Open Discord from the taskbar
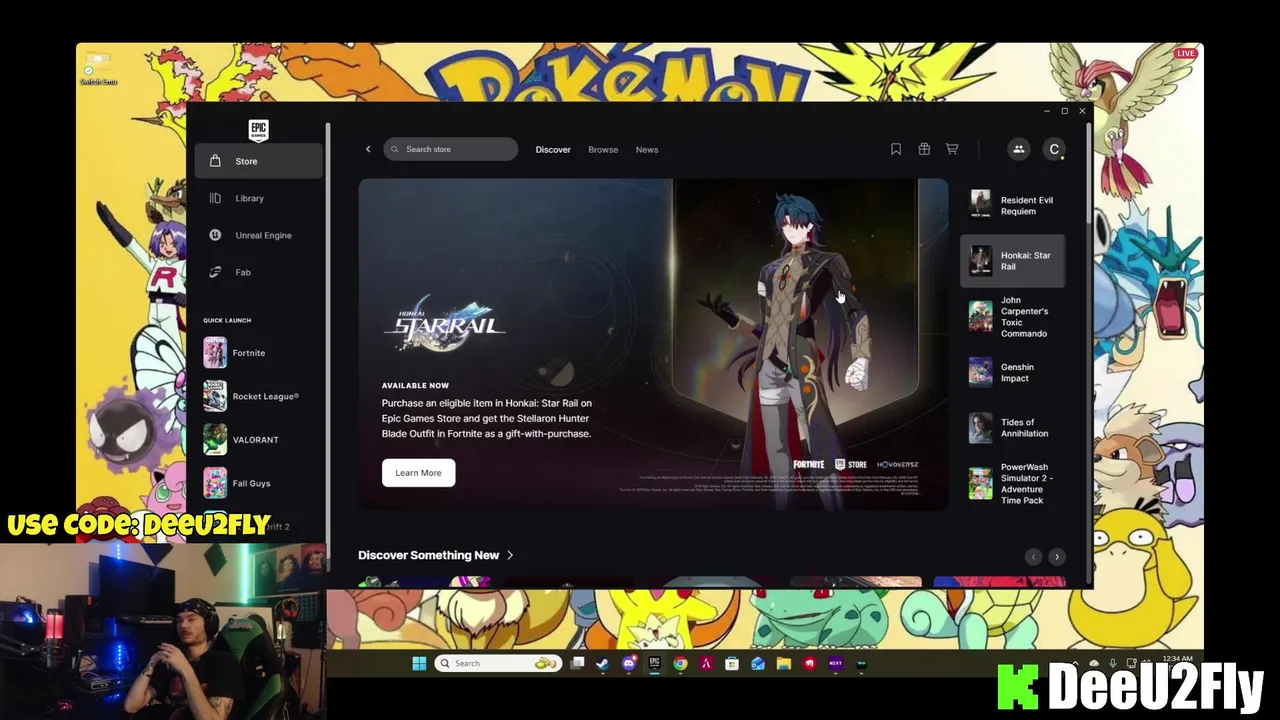This screenshot has width=1280, height=720. pyautogui.click(x=629, y=663)
